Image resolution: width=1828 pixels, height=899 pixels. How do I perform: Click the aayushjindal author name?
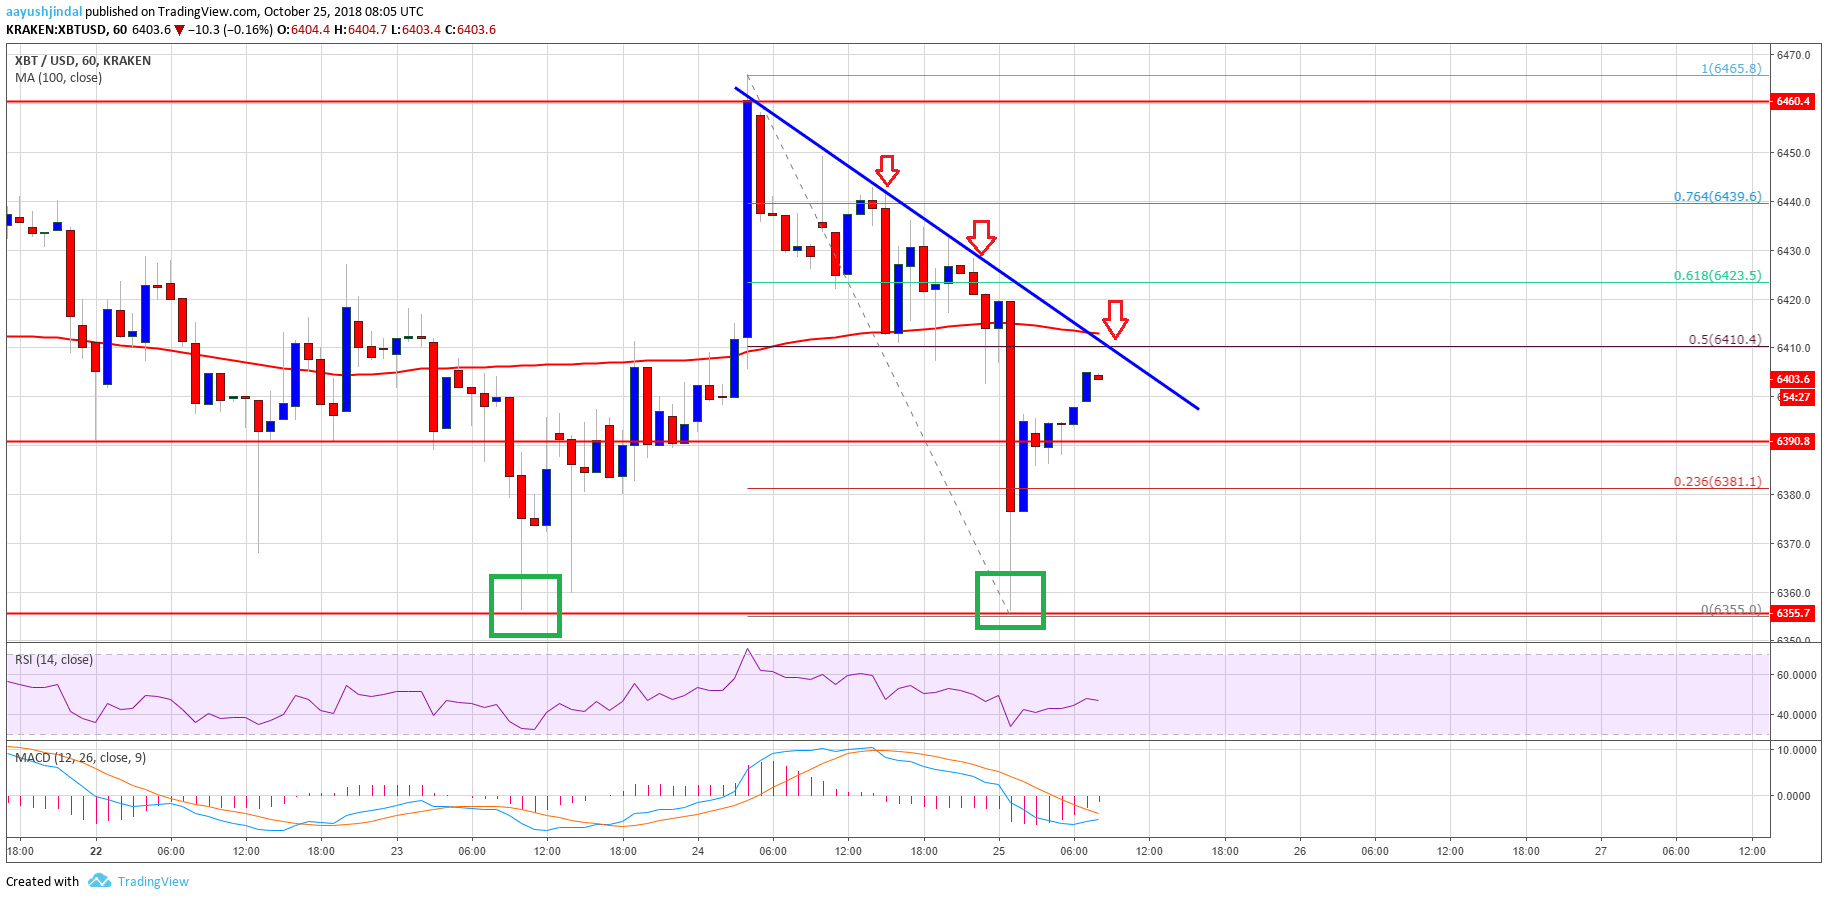pos(44,12)
